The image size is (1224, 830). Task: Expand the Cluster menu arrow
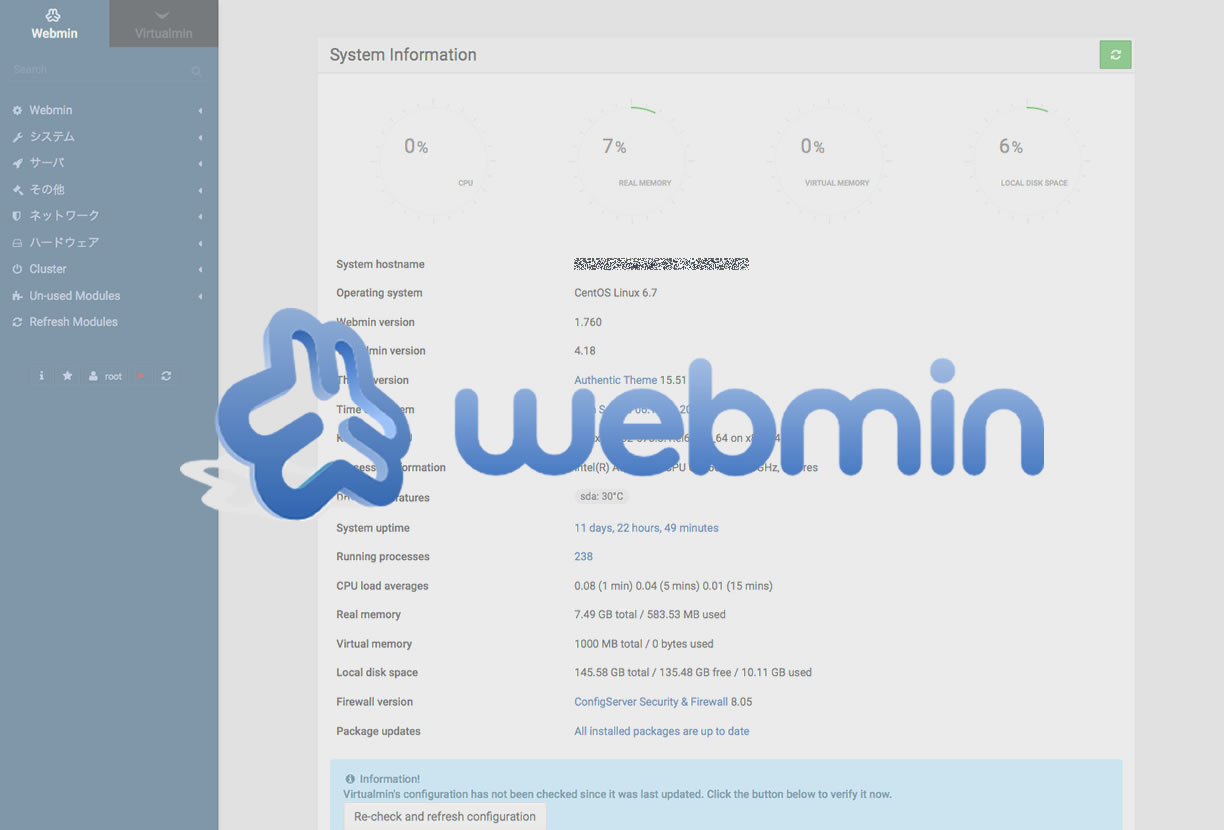tap(200, 269)
